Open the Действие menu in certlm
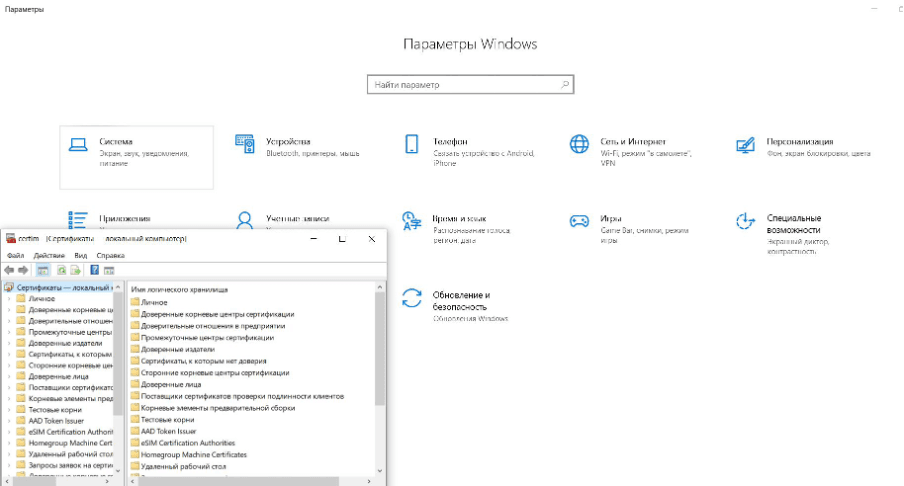The width and height of the screenshot is (904, 486). (49, 255)
